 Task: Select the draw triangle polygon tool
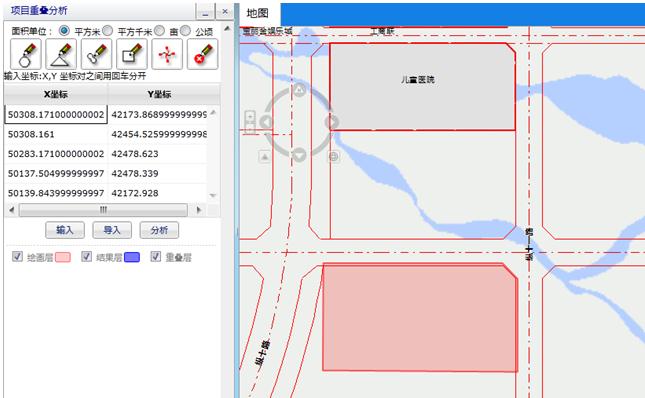61,54
